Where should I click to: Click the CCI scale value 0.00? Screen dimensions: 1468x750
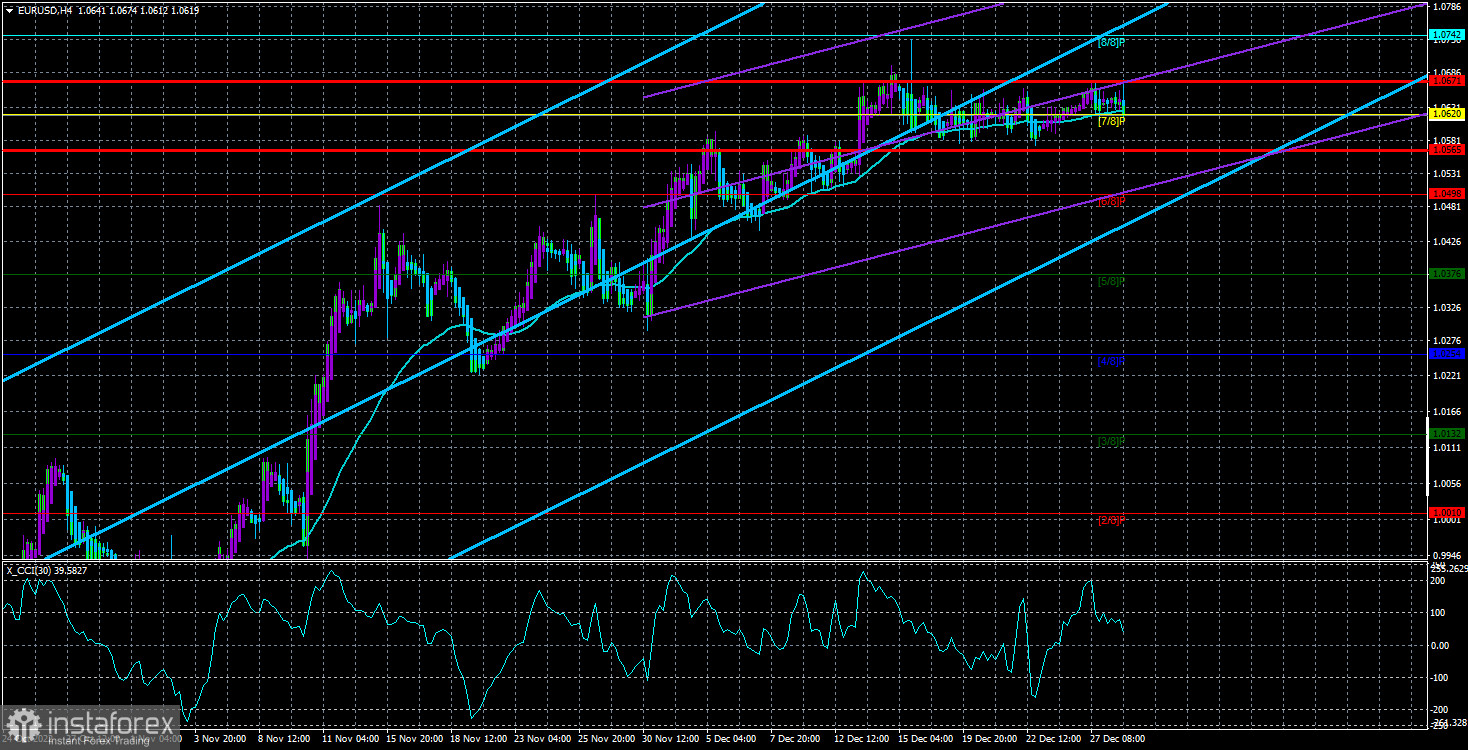(1441, 645)
